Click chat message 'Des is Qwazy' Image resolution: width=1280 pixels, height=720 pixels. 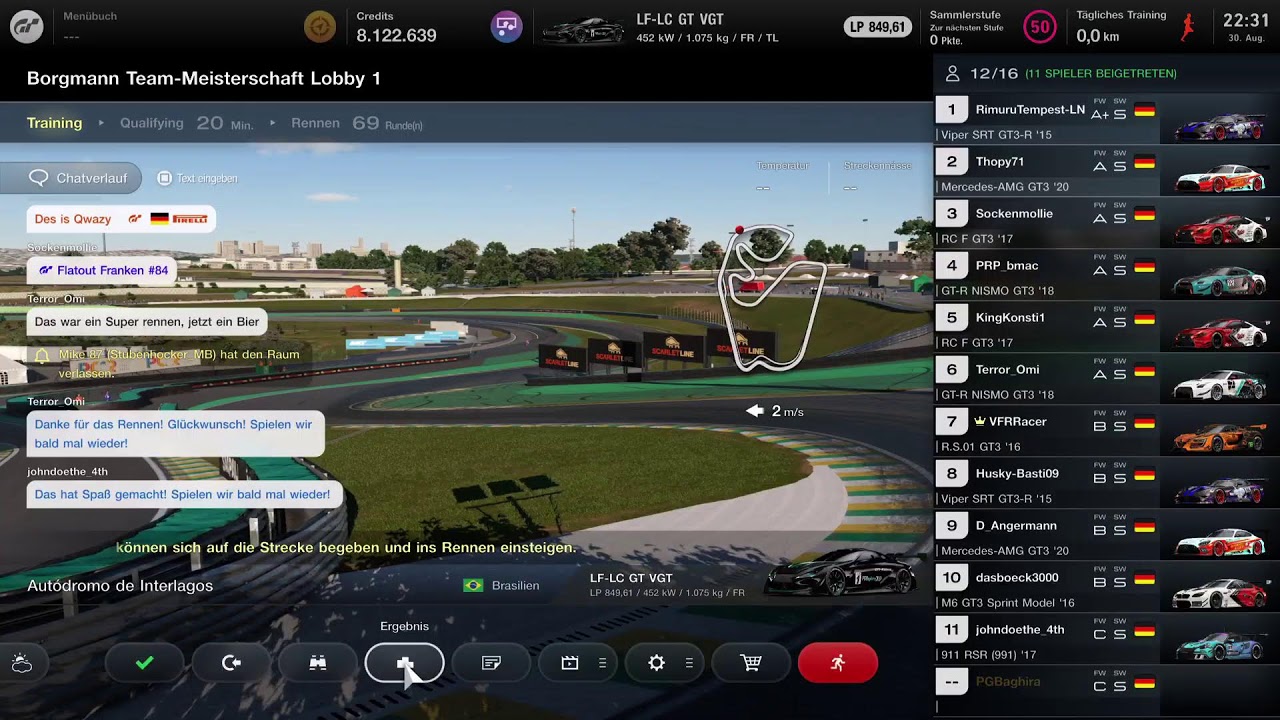pyautogui.click(x=121, y=219)
